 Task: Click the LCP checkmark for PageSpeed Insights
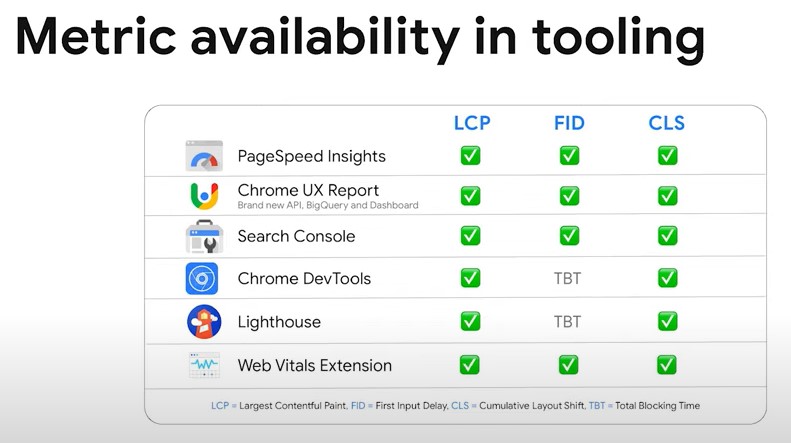(470, 156)
